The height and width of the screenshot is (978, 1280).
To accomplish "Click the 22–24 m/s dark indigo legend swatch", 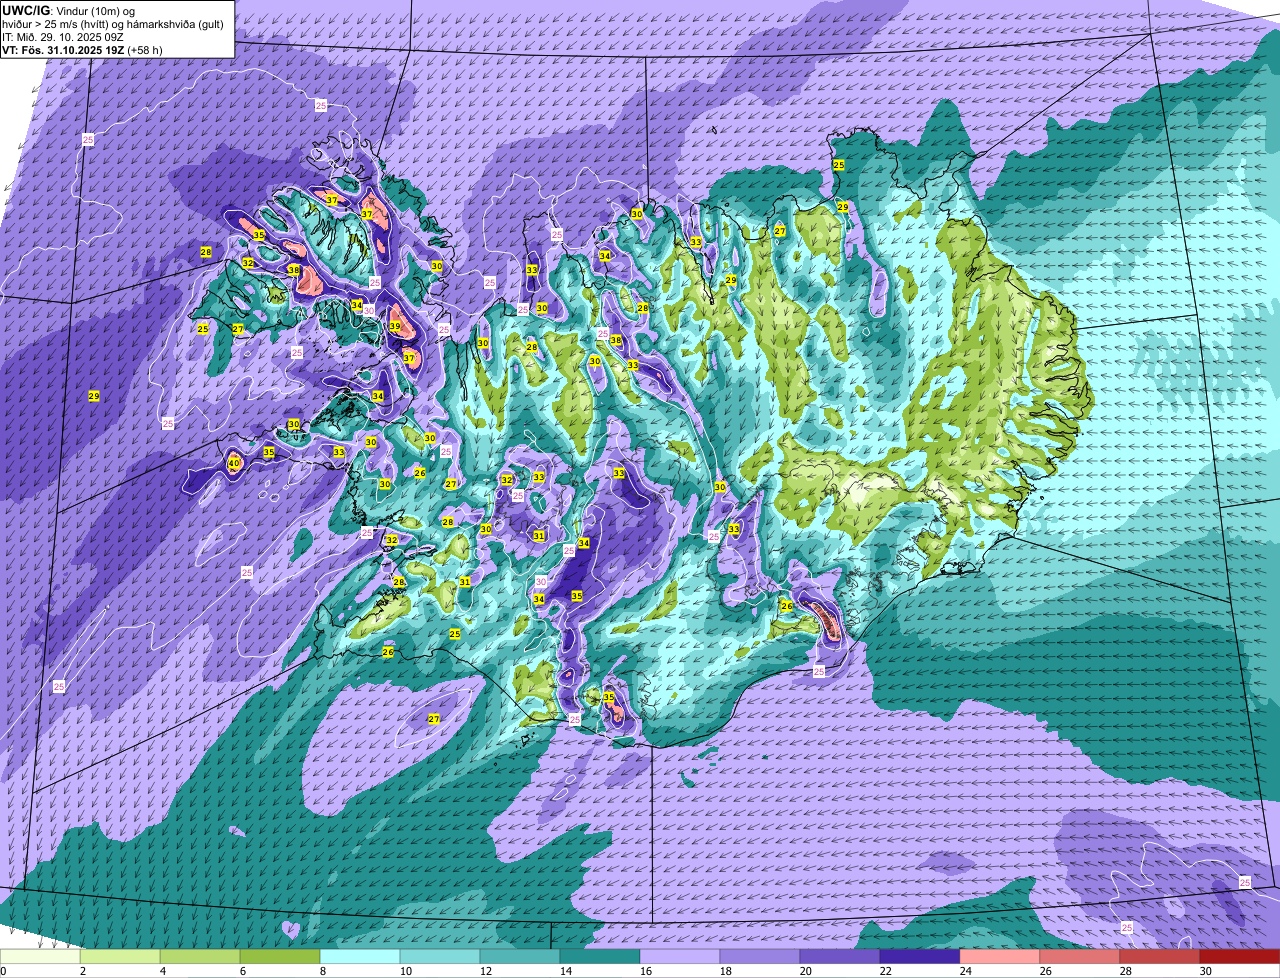I will (x=920, y=956).
